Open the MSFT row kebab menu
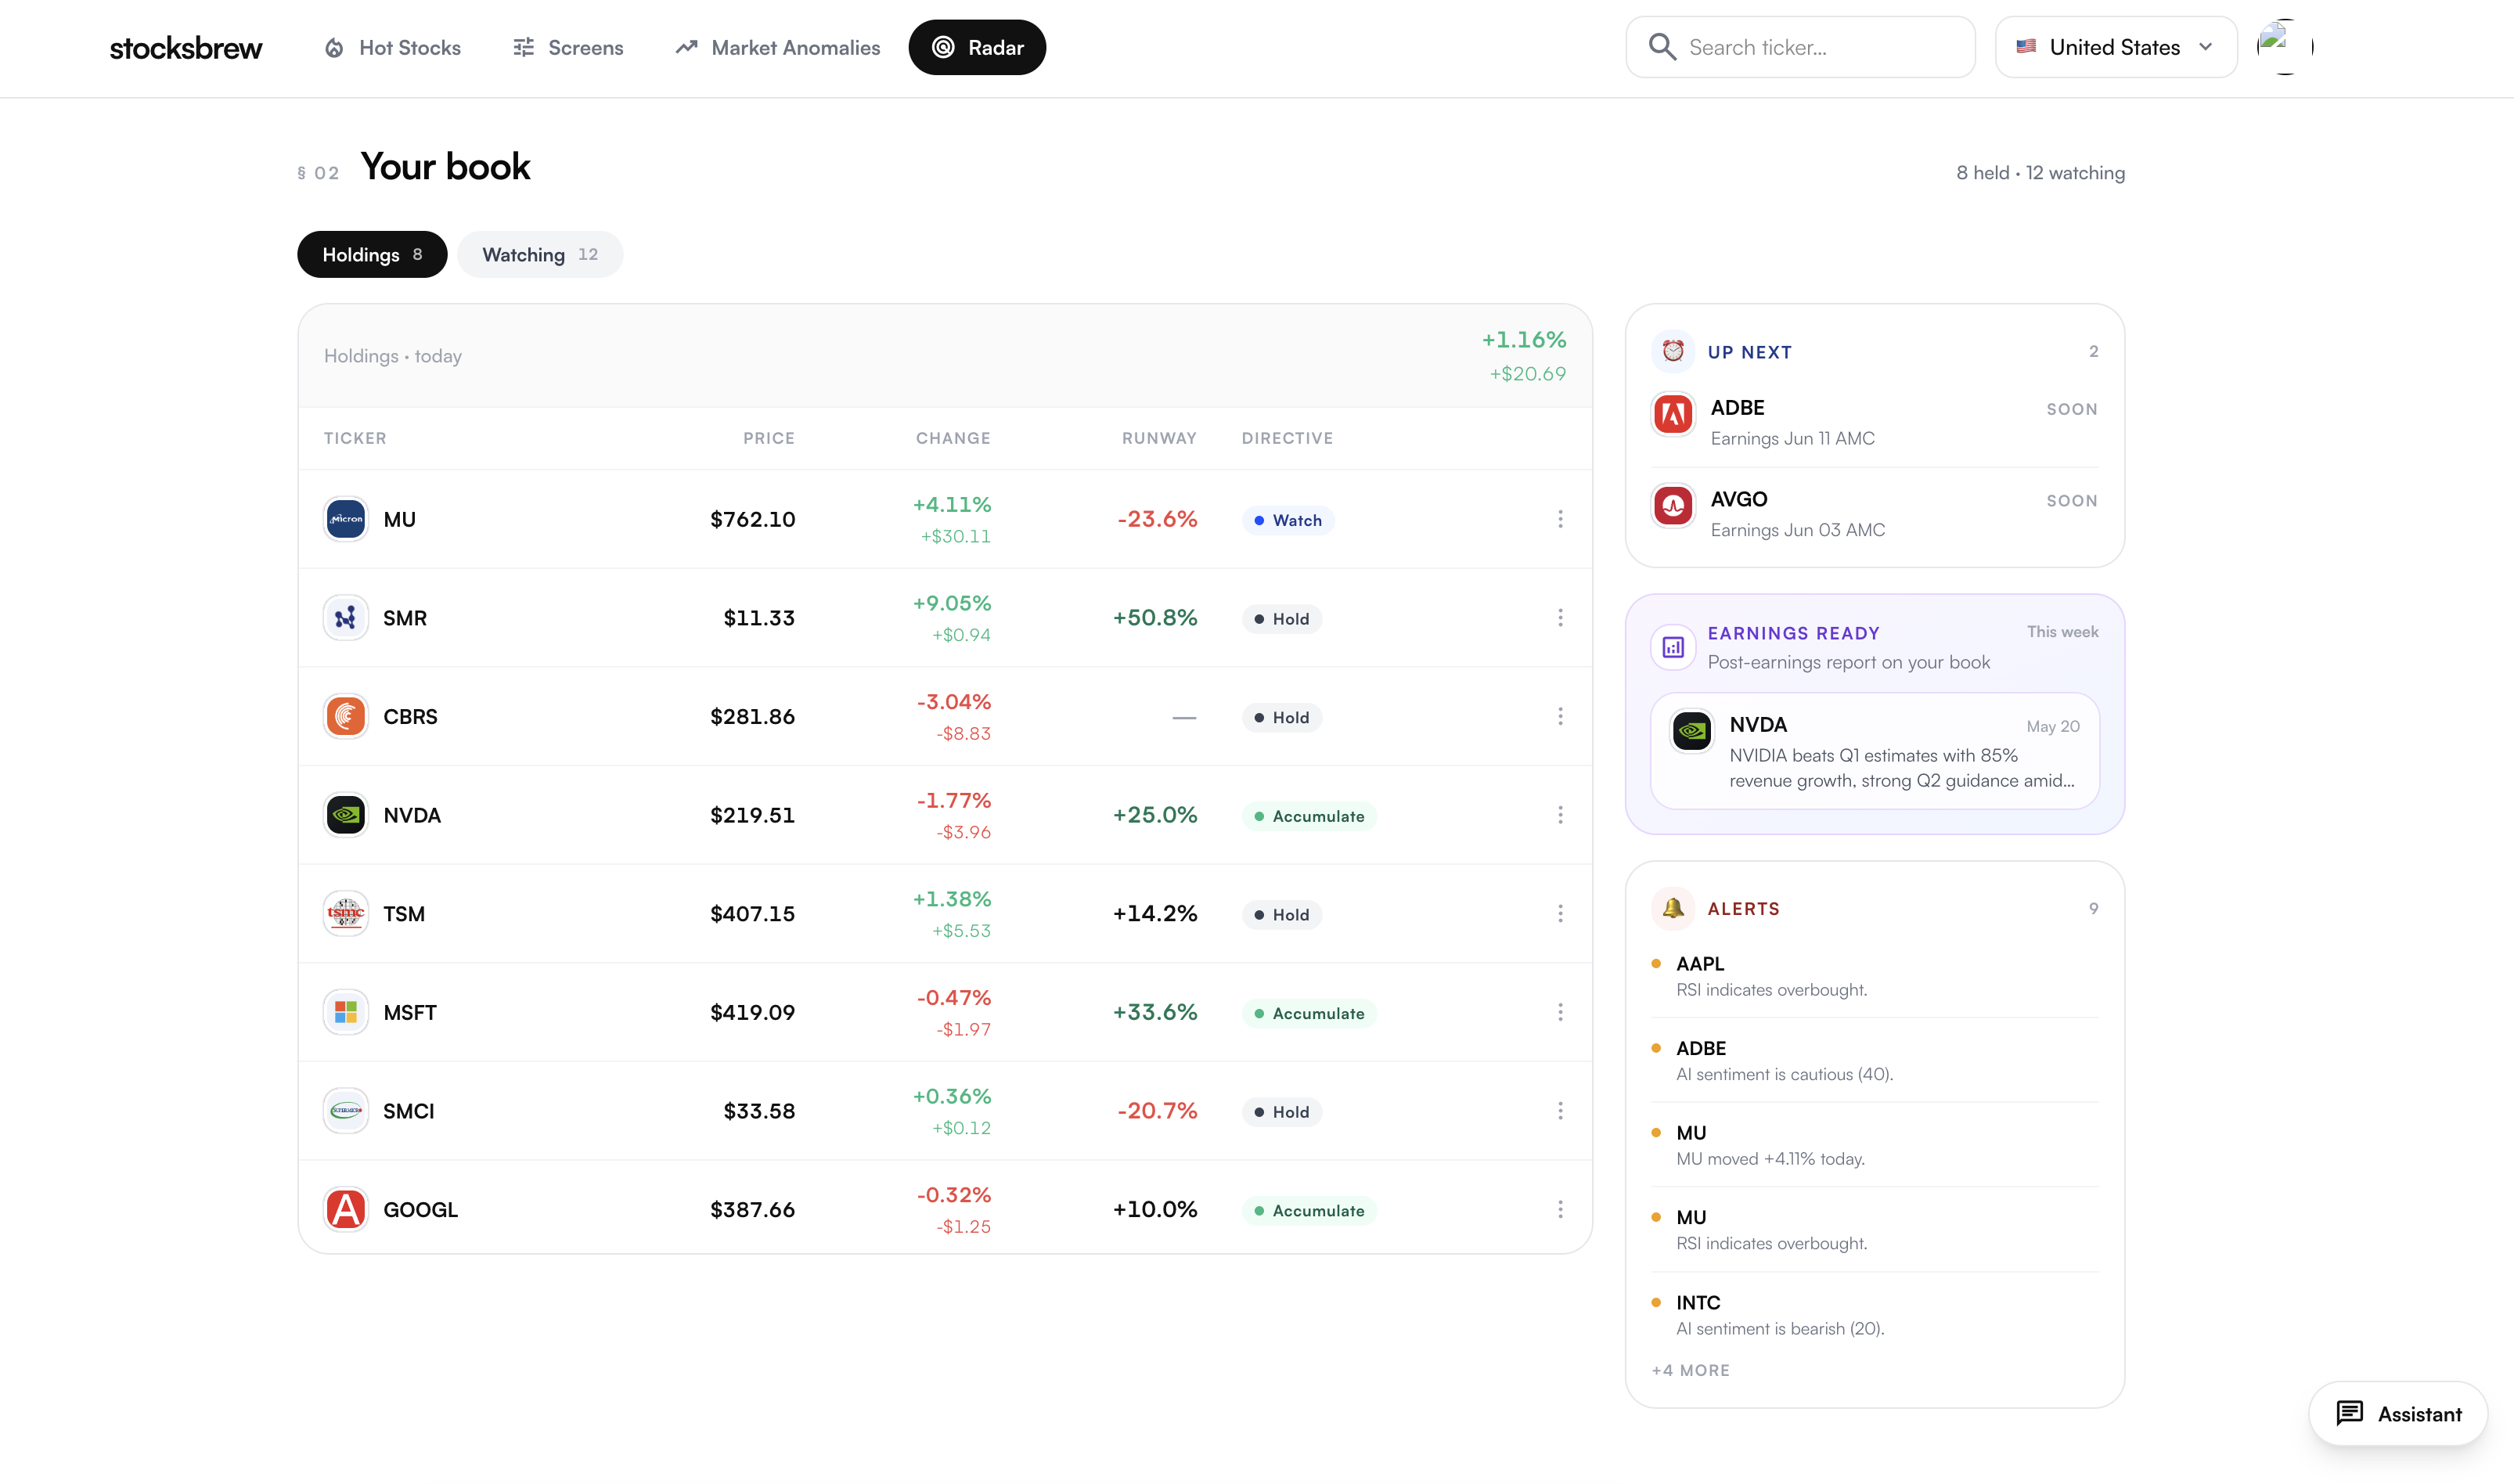The height and width of the screenshot is (1484, 2514). [1560, 1012]
